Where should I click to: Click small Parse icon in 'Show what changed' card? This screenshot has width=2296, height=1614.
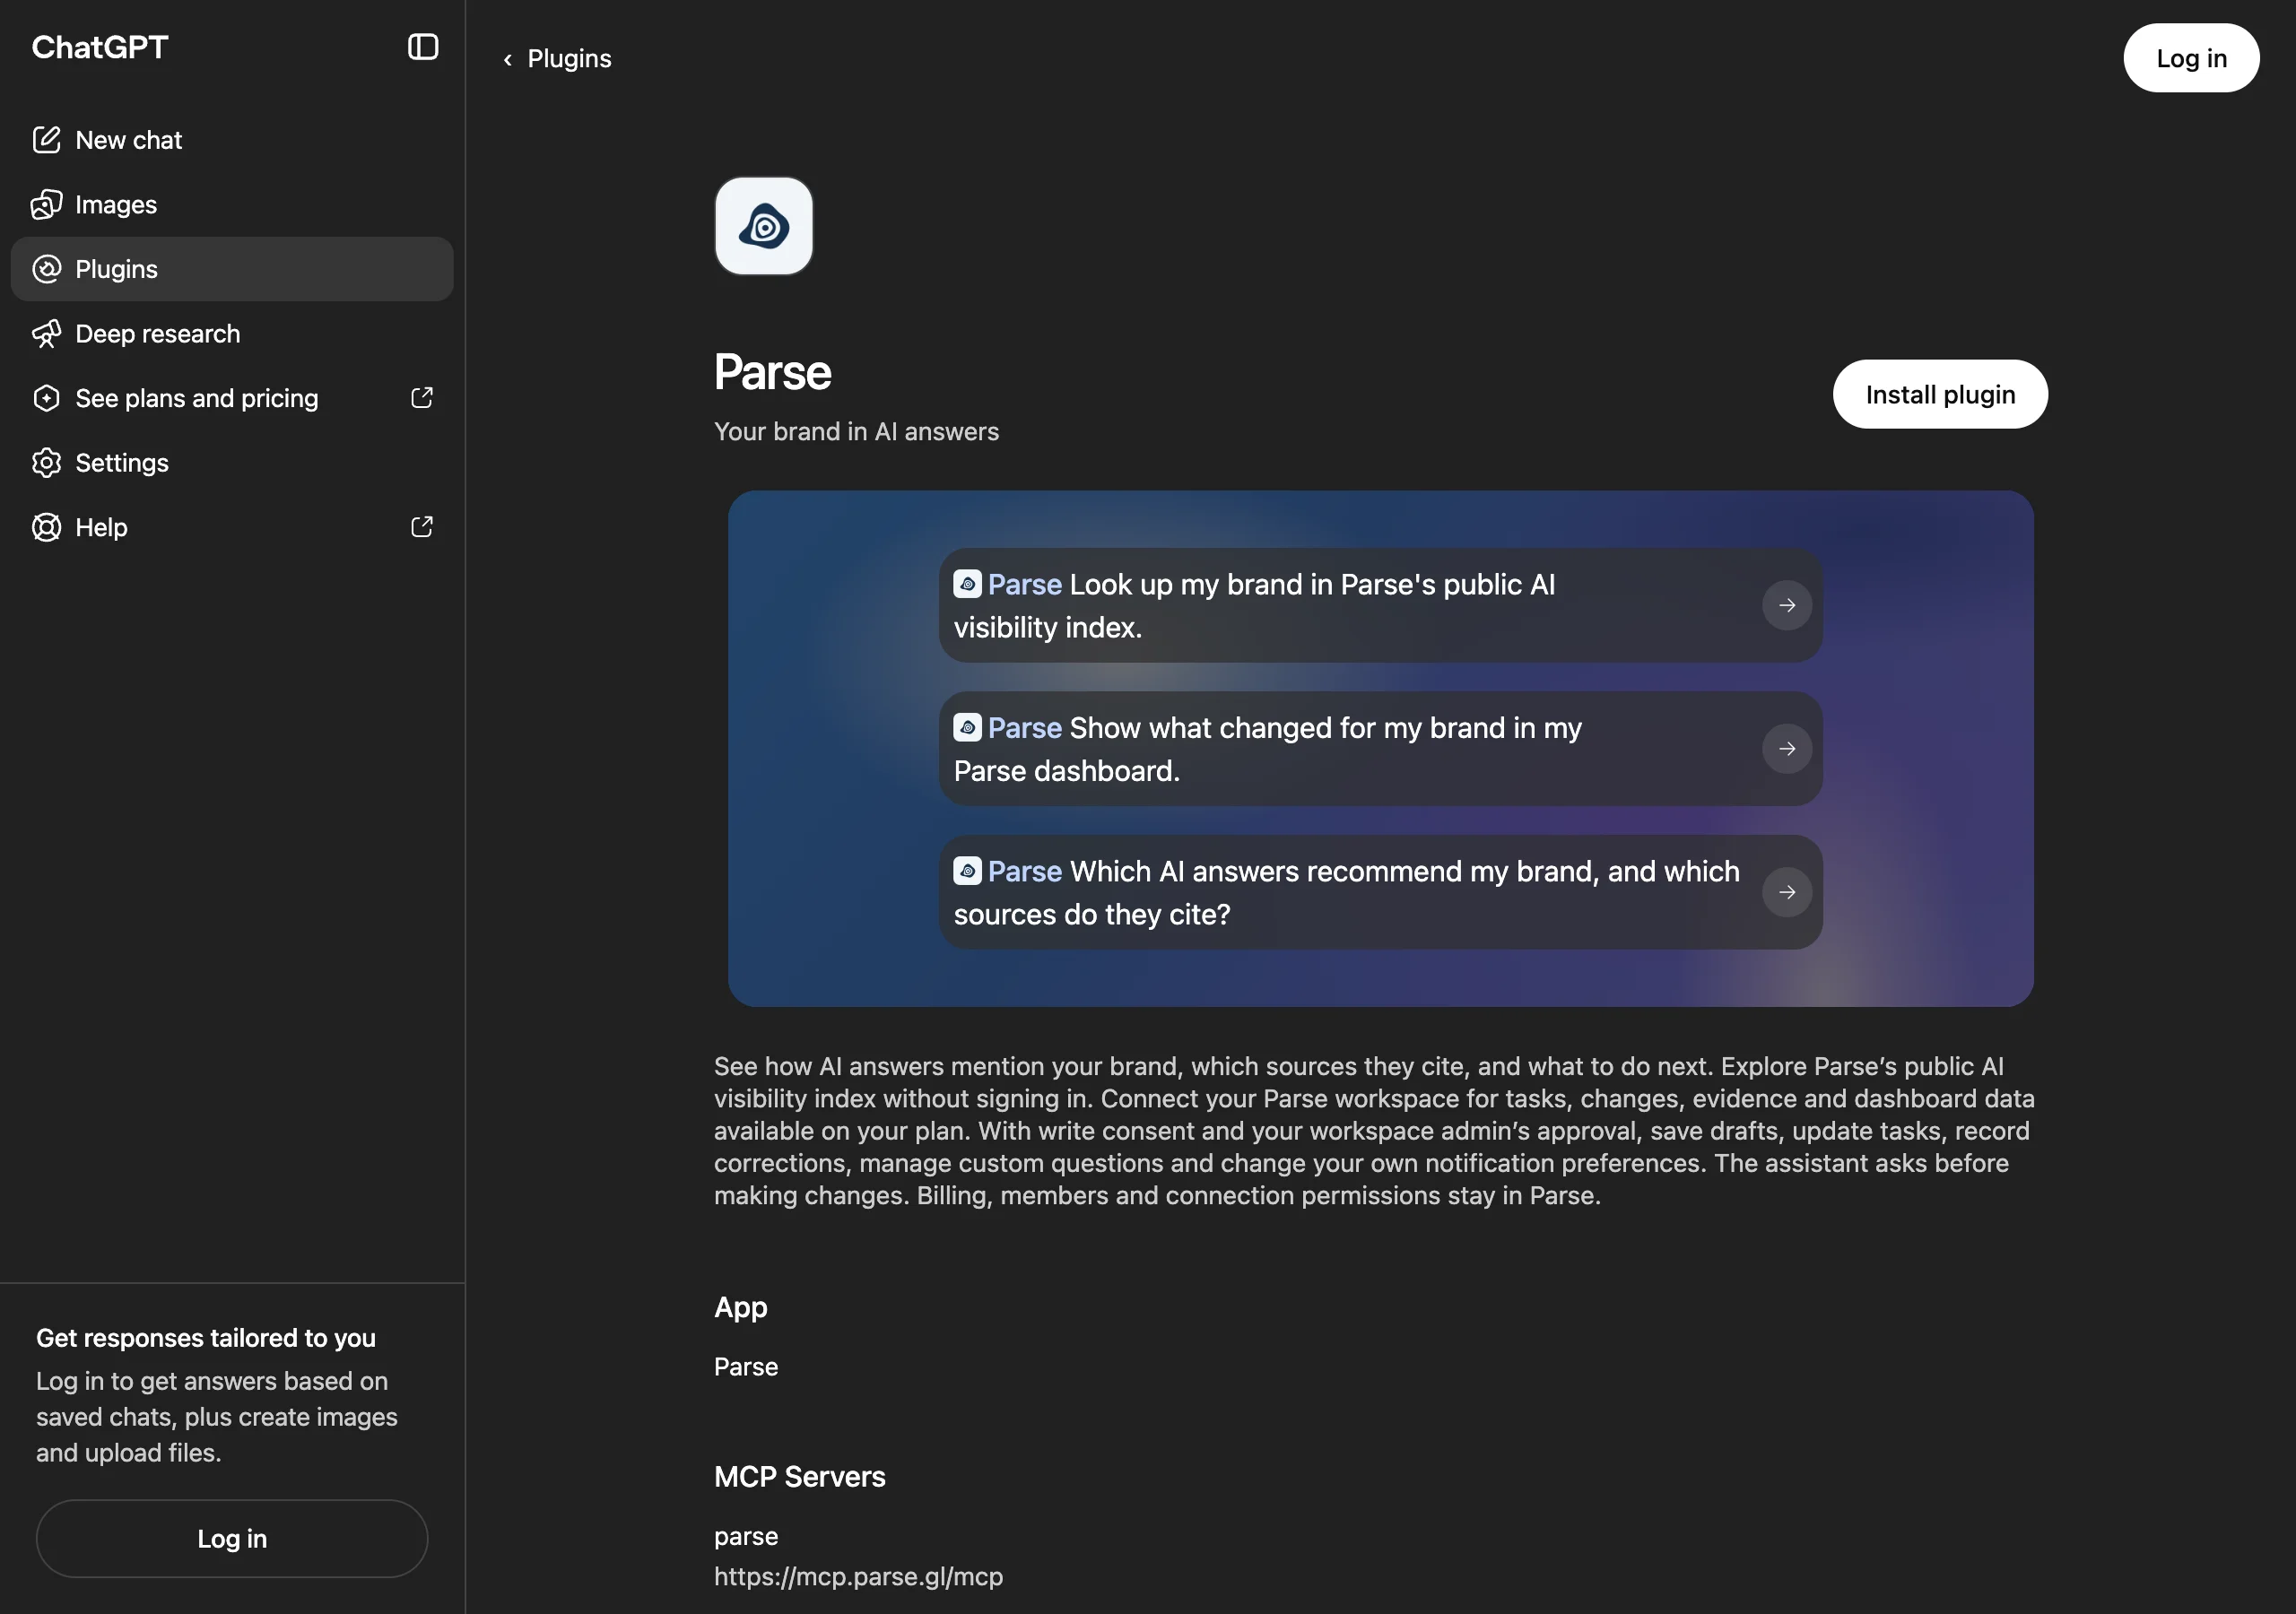(967, 727)
